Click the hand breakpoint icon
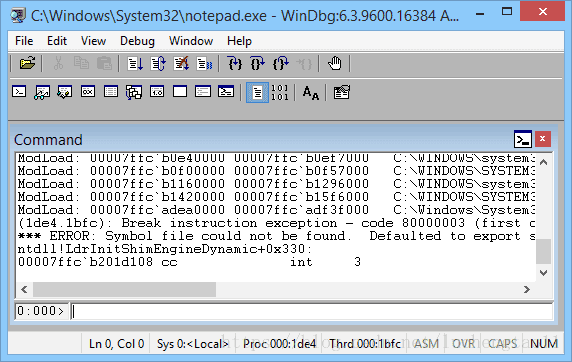The width and height of the screenshot is (572, 362). [335, 63]
